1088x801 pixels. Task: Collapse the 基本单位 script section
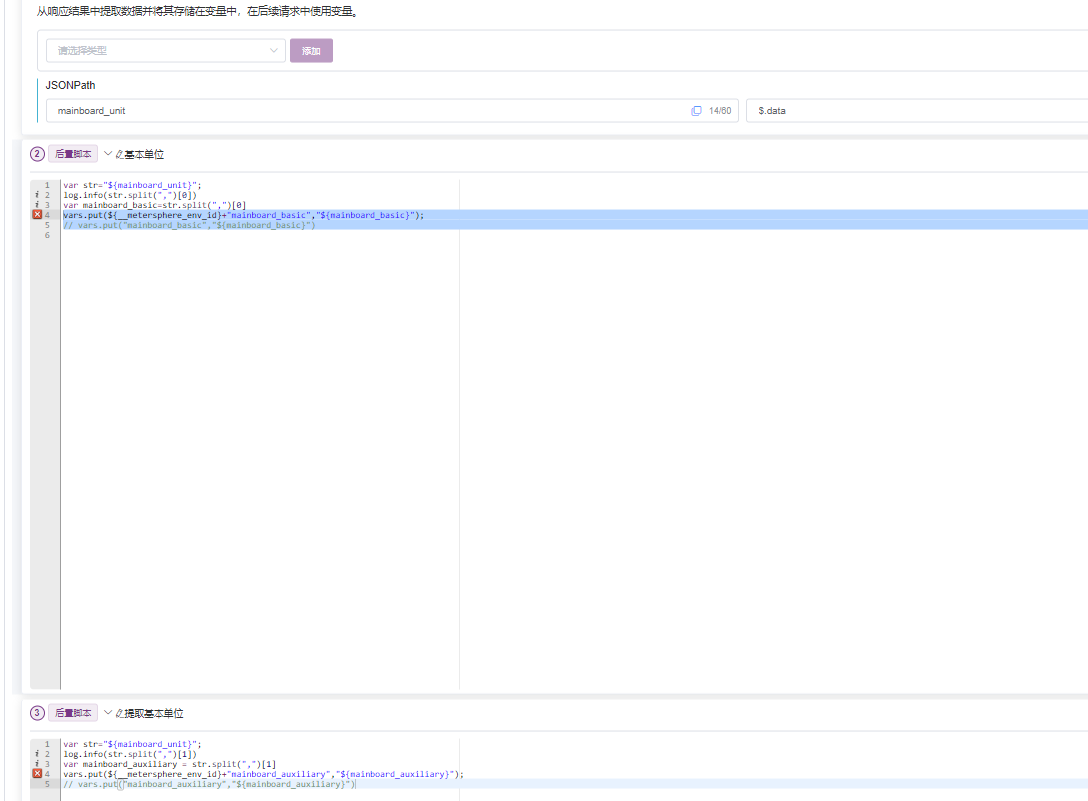pyautogui.click(x=108, y=153)
